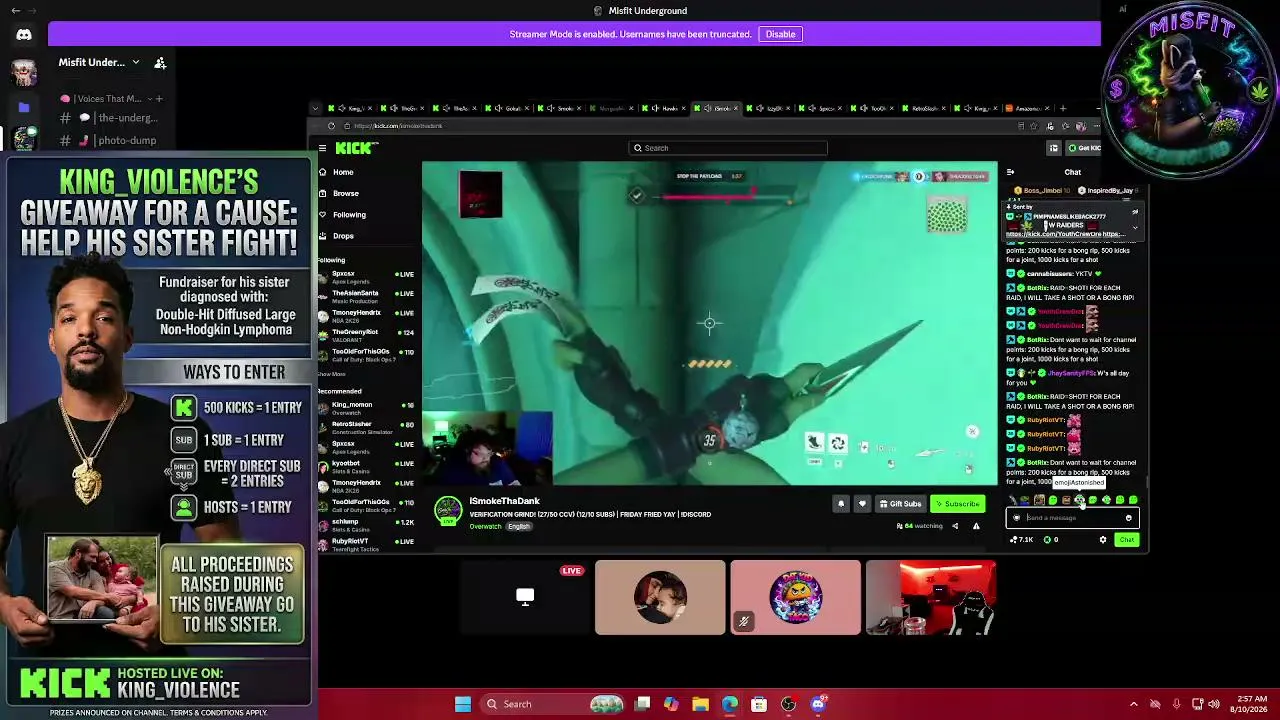Send message with the Chat button
Screen dimensions: 1280x720
tap(1127, 540)
